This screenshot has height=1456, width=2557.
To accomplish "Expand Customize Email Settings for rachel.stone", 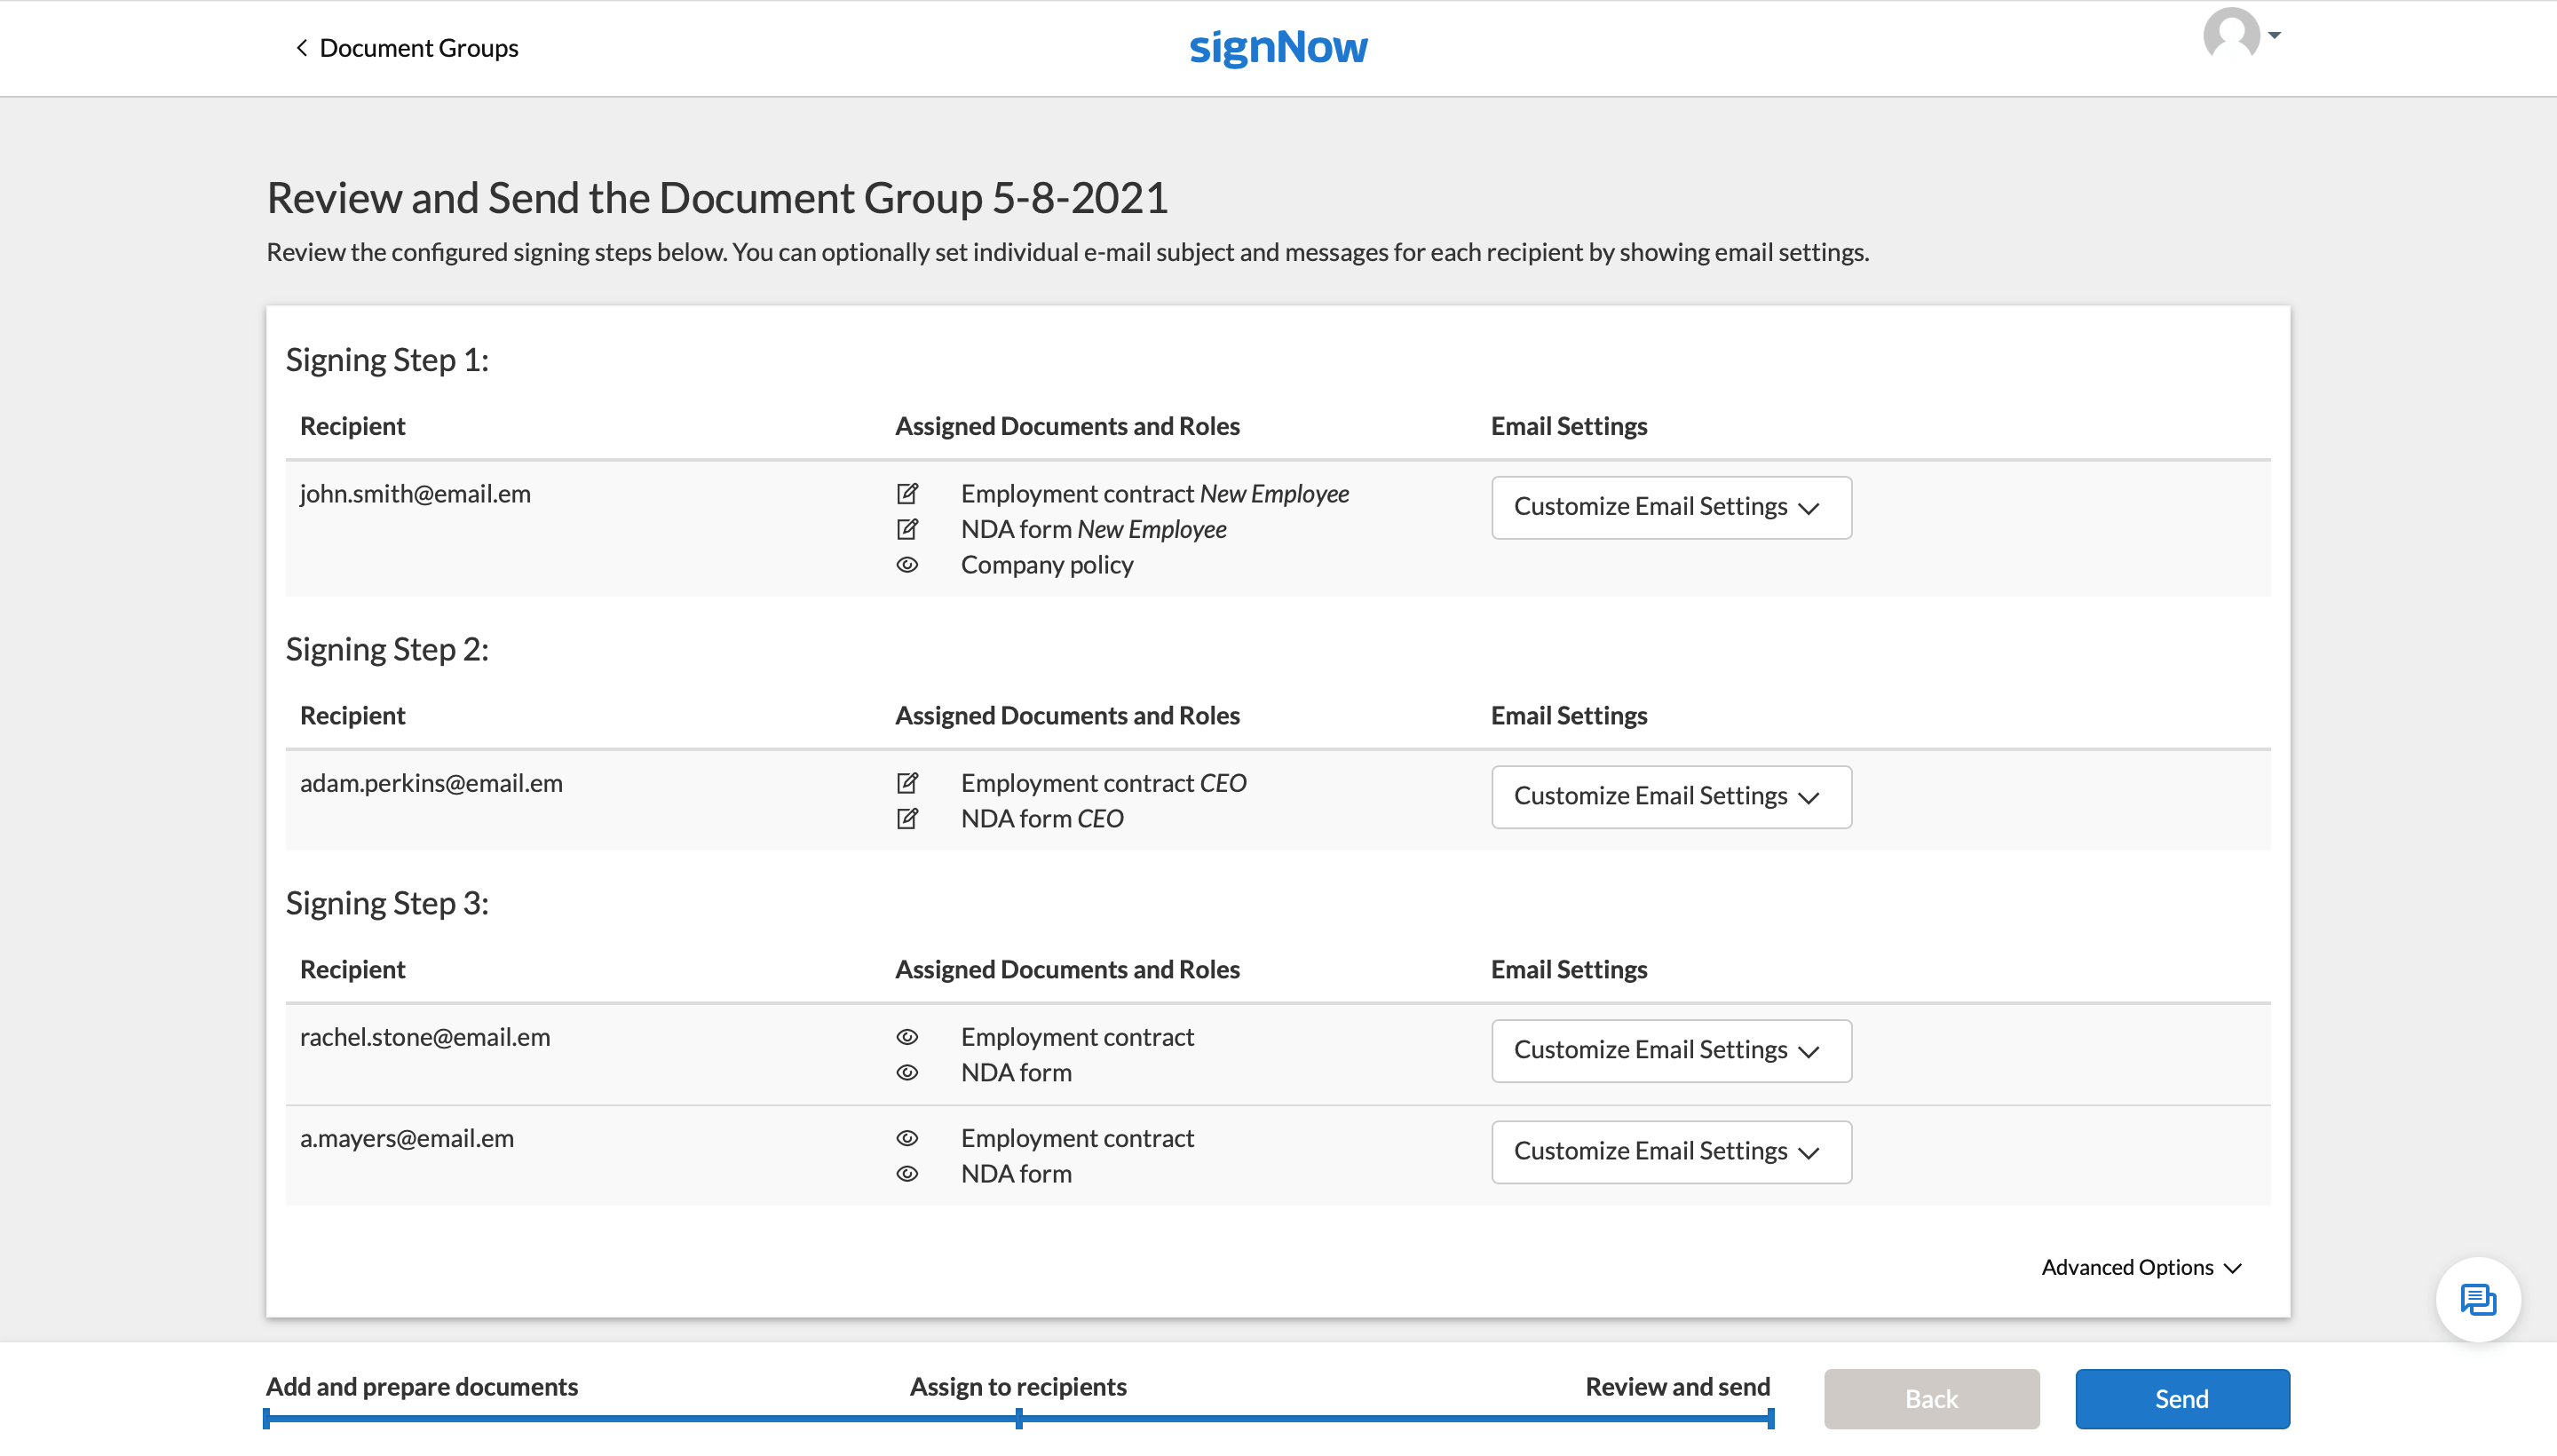I will click(x=1670, y=1050).
